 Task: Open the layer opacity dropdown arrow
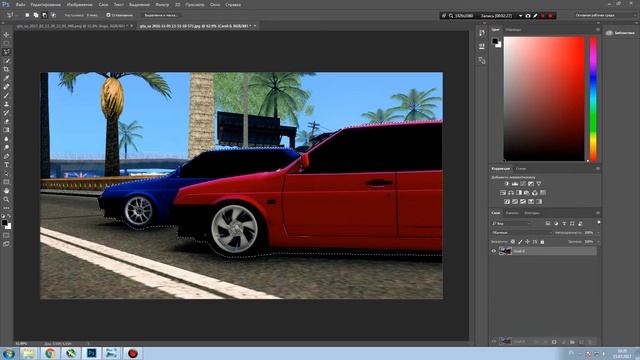click(598, 233)
